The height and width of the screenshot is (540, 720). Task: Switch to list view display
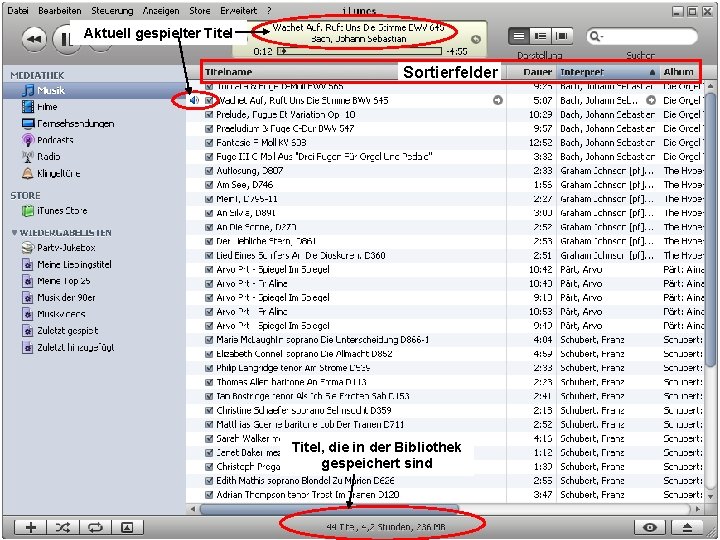pos(519,36)
